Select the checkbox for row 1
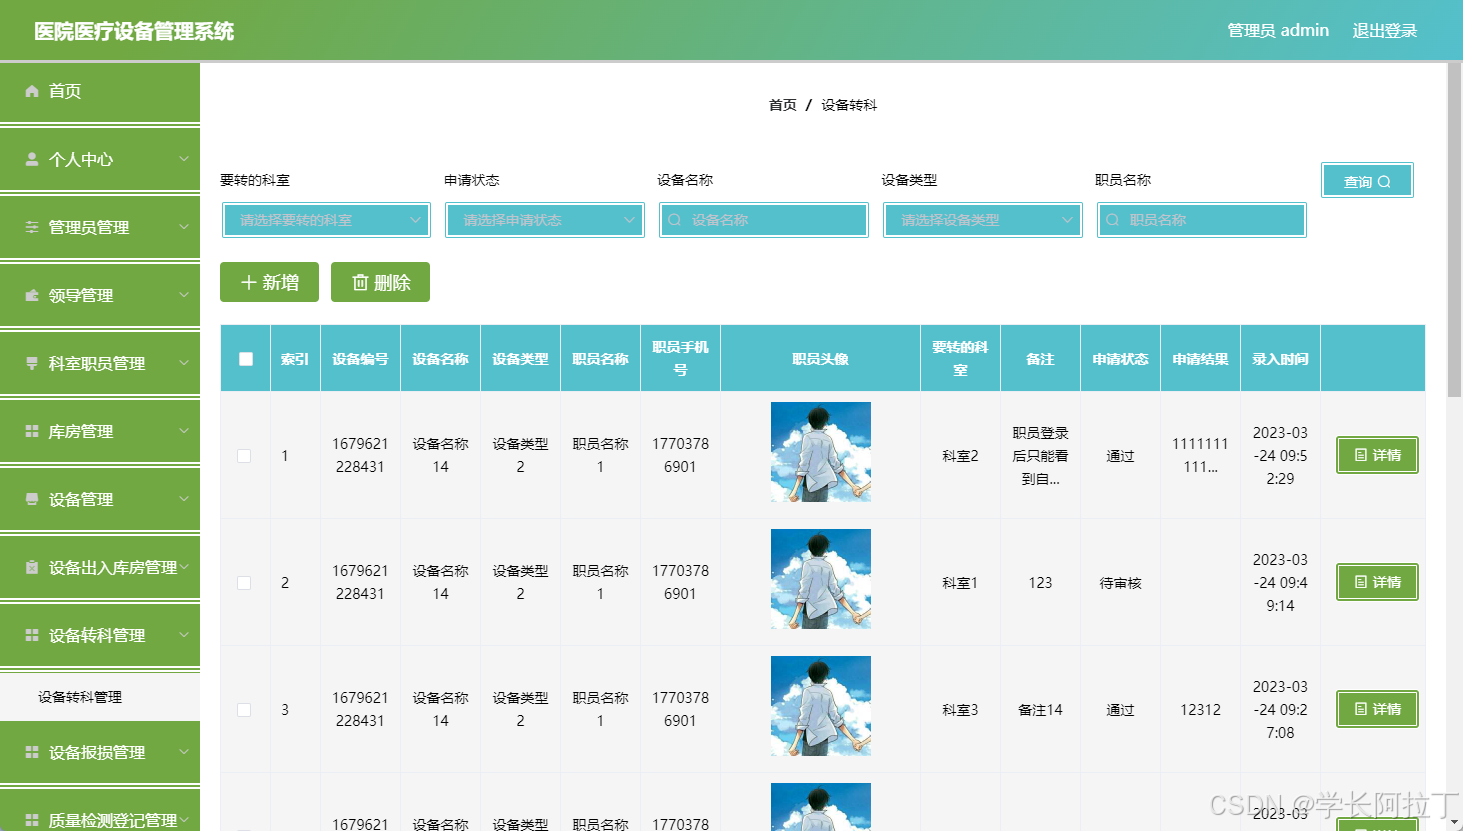 pos(244,455)
